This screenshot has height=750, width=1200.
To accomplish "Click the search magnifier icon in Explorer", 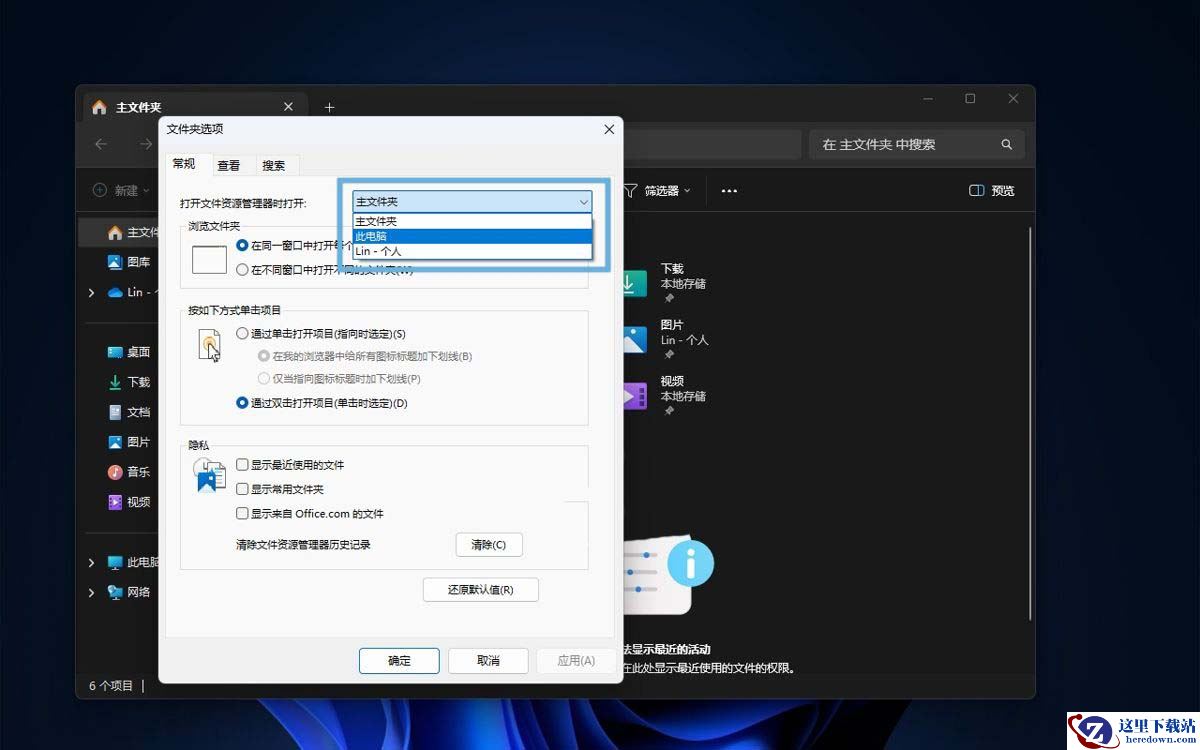I will click(x=1006, y=145).
